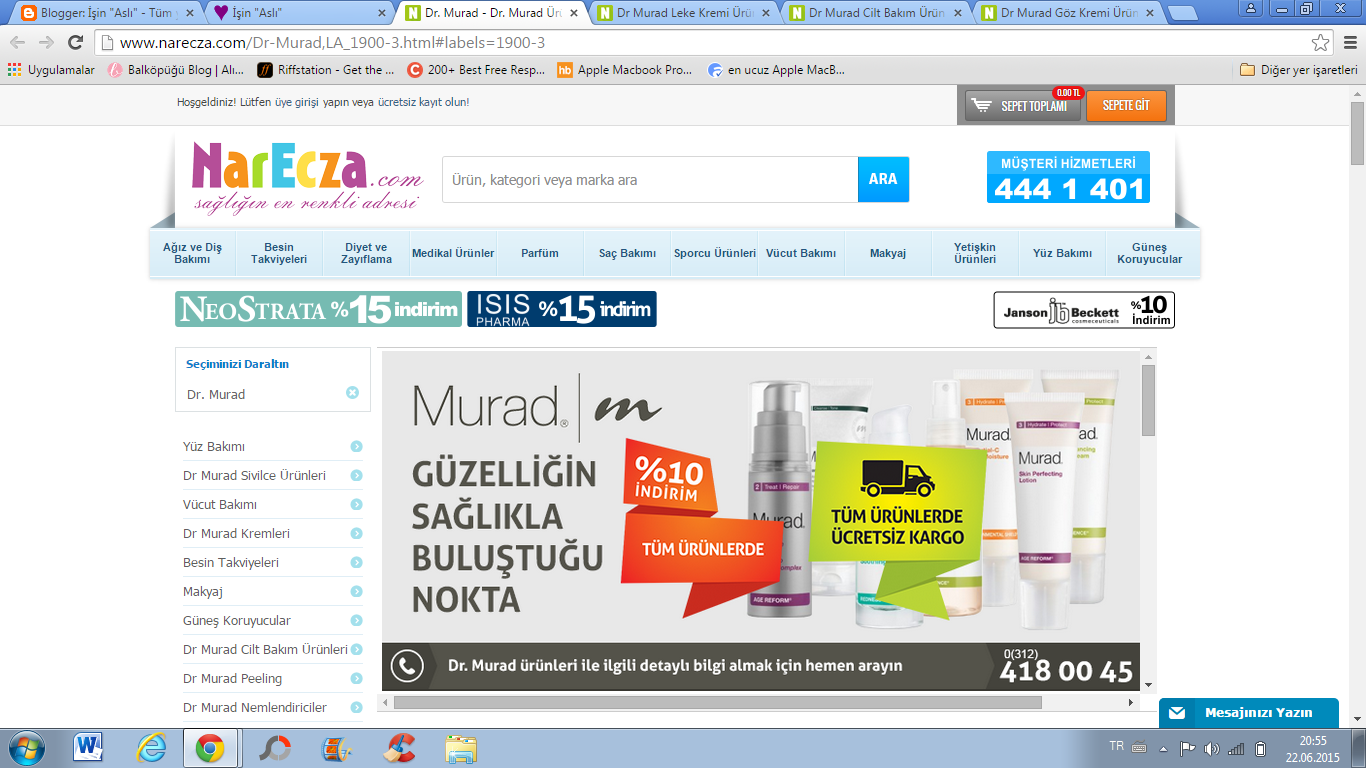The width and height of the screenshot is (1368, 768).
Task: Expand Güneş Koruyucular sidebar arrow
Action: [x=356, y=621]
